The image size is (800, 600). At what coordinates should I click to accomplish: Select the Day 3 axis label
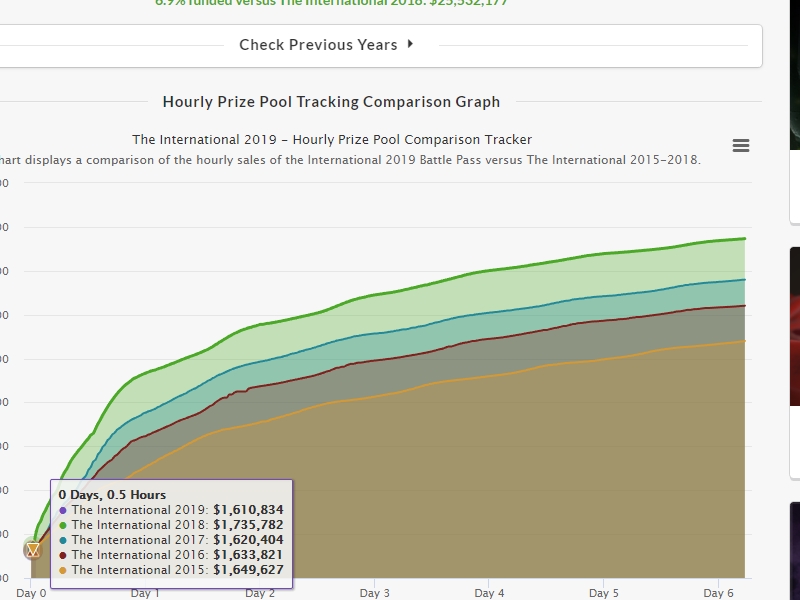coord(374,593)
